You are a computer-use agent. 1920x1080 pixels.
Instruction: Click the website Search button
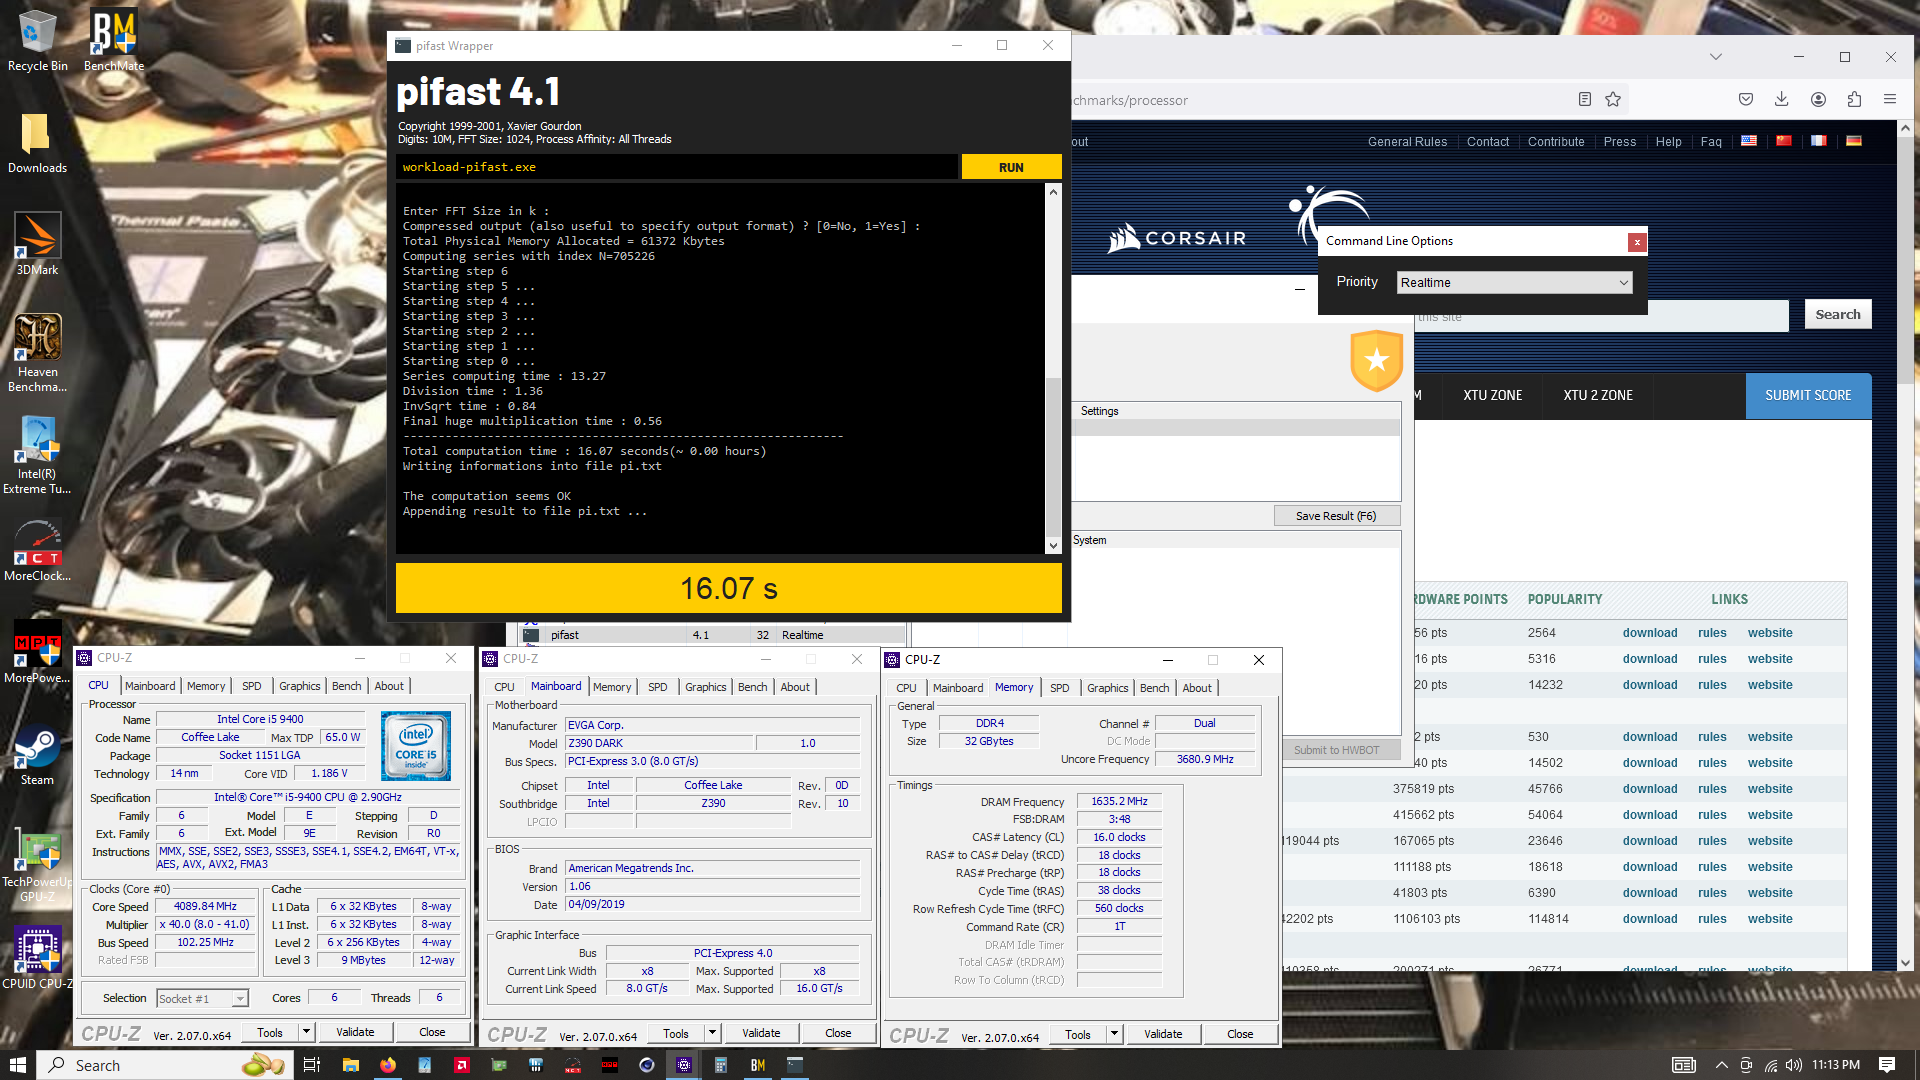tap(1837, 315)
